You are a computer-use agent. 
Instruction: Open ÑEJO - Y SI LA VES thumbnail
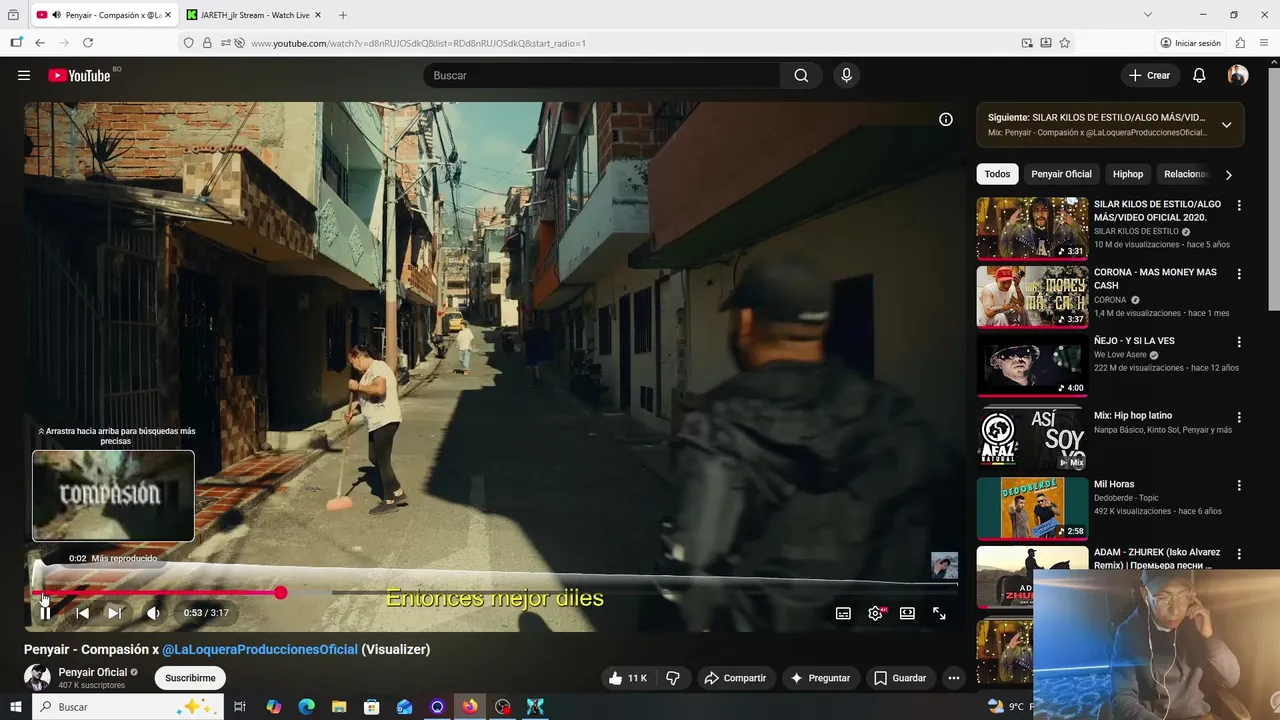point(1032,365)
